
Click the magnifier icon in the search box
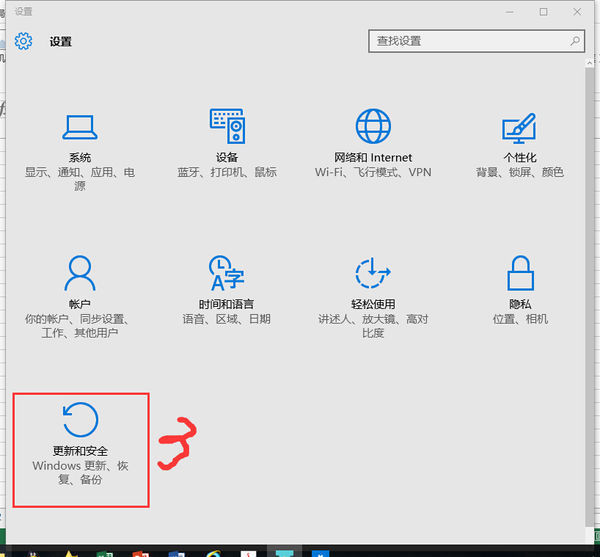point(575,41)
